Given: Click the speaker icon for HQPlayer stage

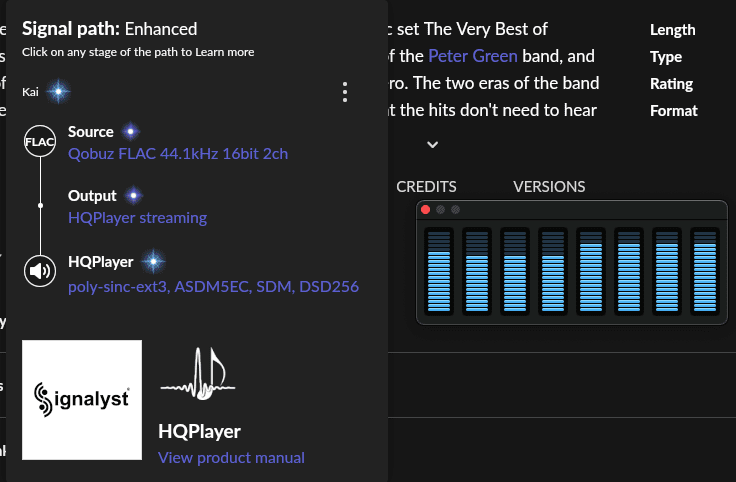Looking at the screenshot, I should point(40,271).
